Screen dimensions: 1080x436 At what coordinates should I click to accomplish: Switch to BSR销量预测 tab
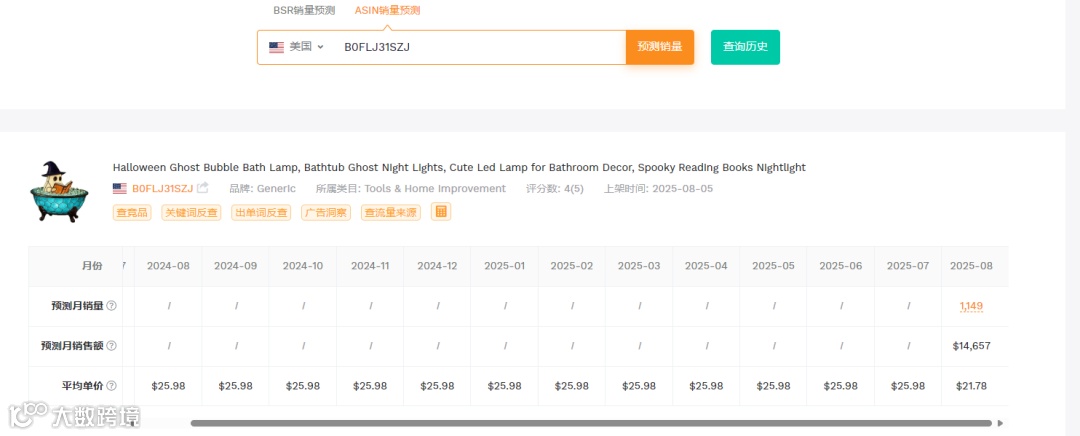tap(304, 10)
